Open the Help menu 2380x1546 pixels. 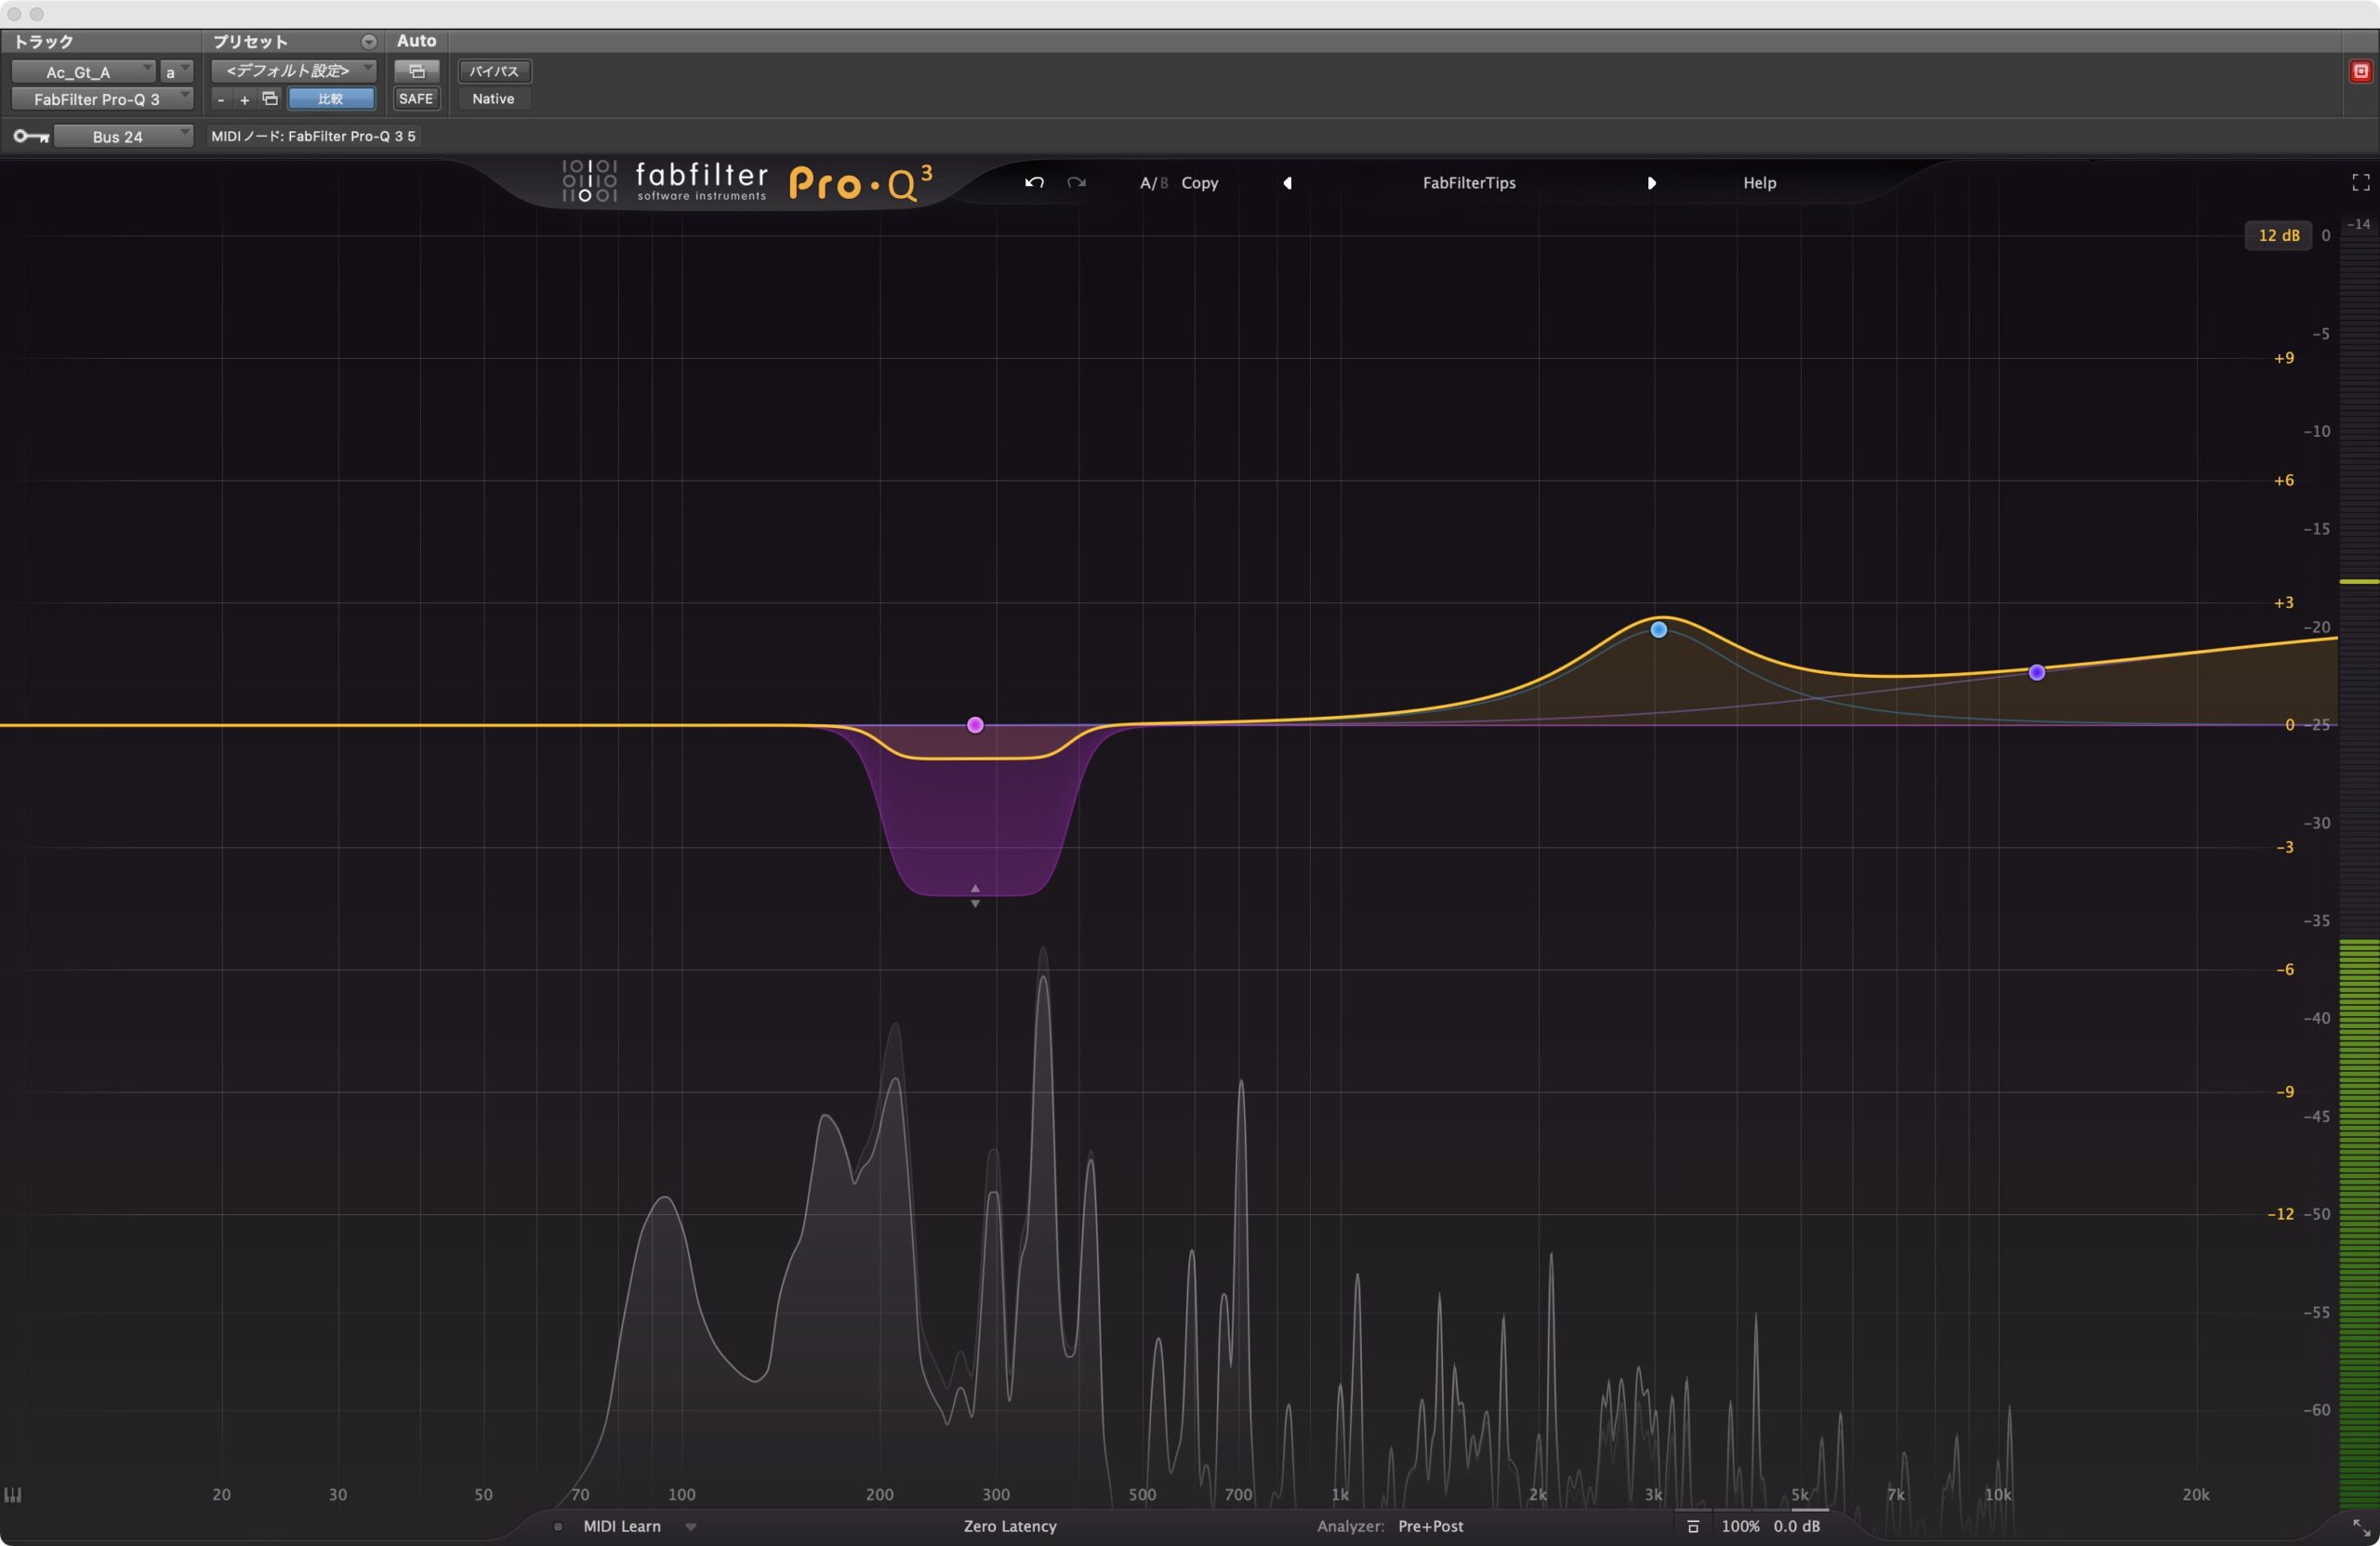[x=1759, y=183]
